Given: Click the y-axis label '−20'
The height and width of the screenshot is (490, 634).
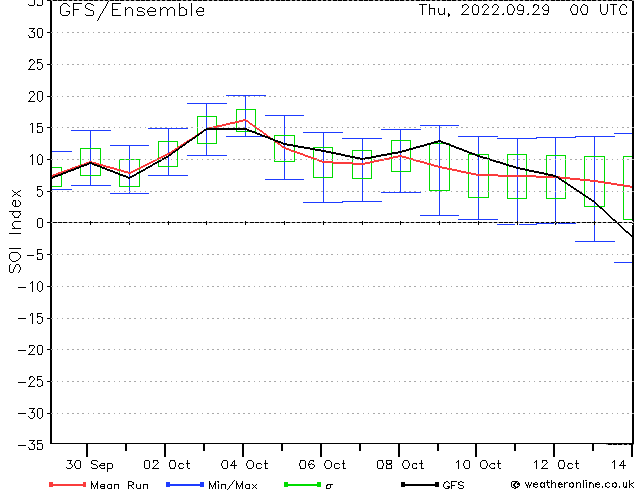Looking at the screenshot, I should tap(31, 350).
